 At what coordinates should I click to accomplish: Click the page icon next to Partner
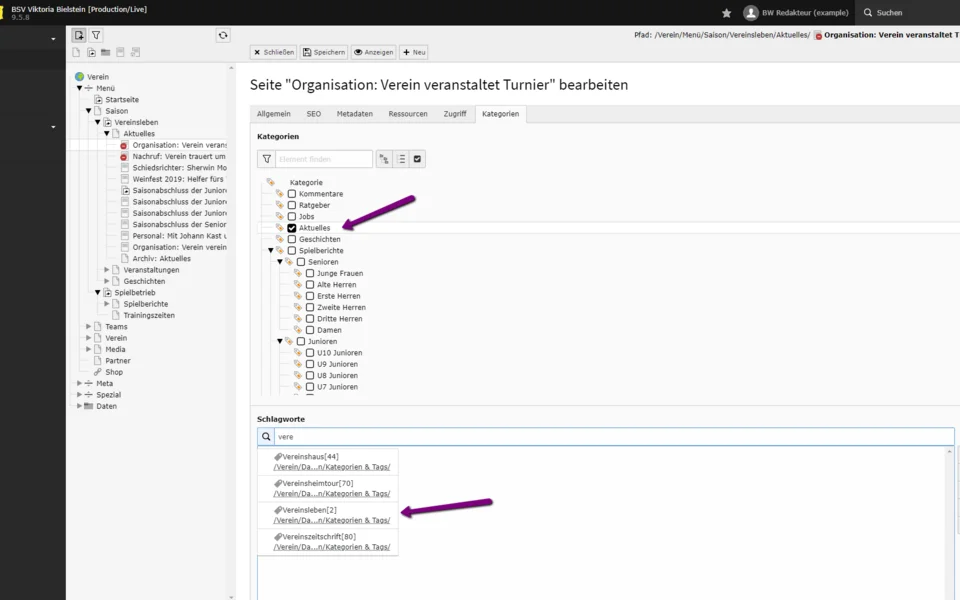pyautogui.click(x=97, y=361)
